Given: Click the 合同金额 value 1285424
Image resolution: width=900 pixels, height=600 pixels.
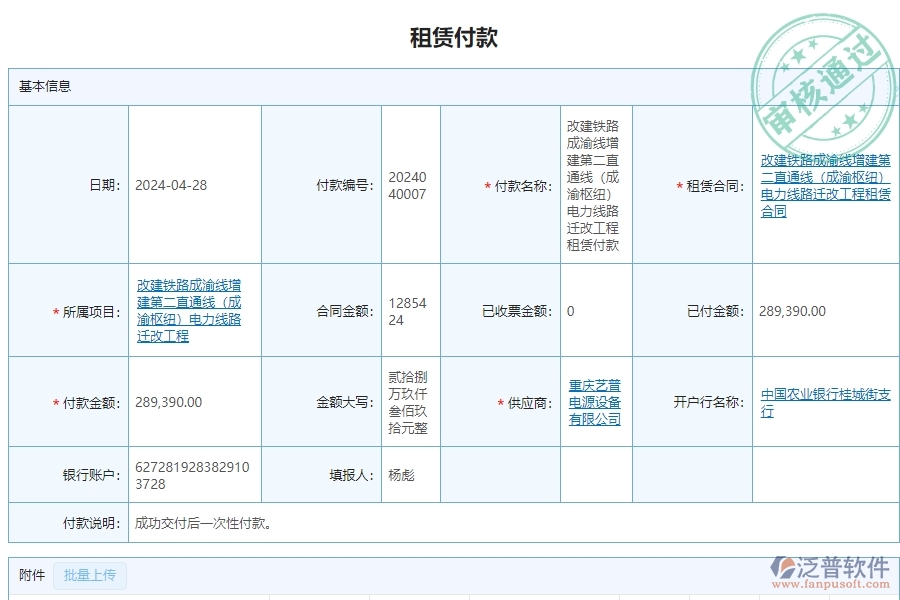Looking at the screenshot, I should 408,310.
